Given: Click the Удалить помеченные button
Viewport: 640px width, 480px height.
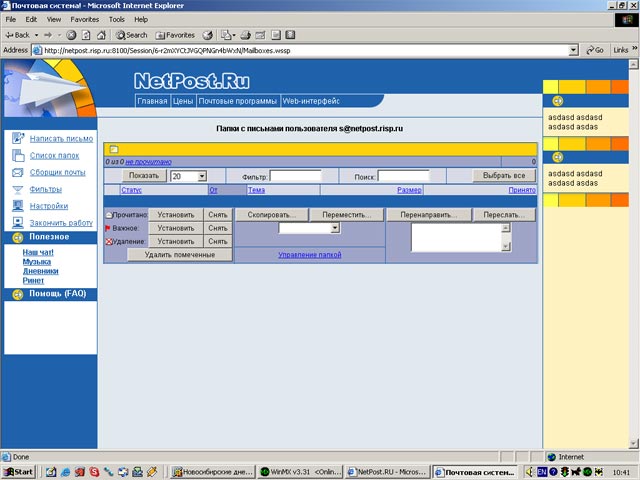Looking at the screenshot, I should [180, 255].
